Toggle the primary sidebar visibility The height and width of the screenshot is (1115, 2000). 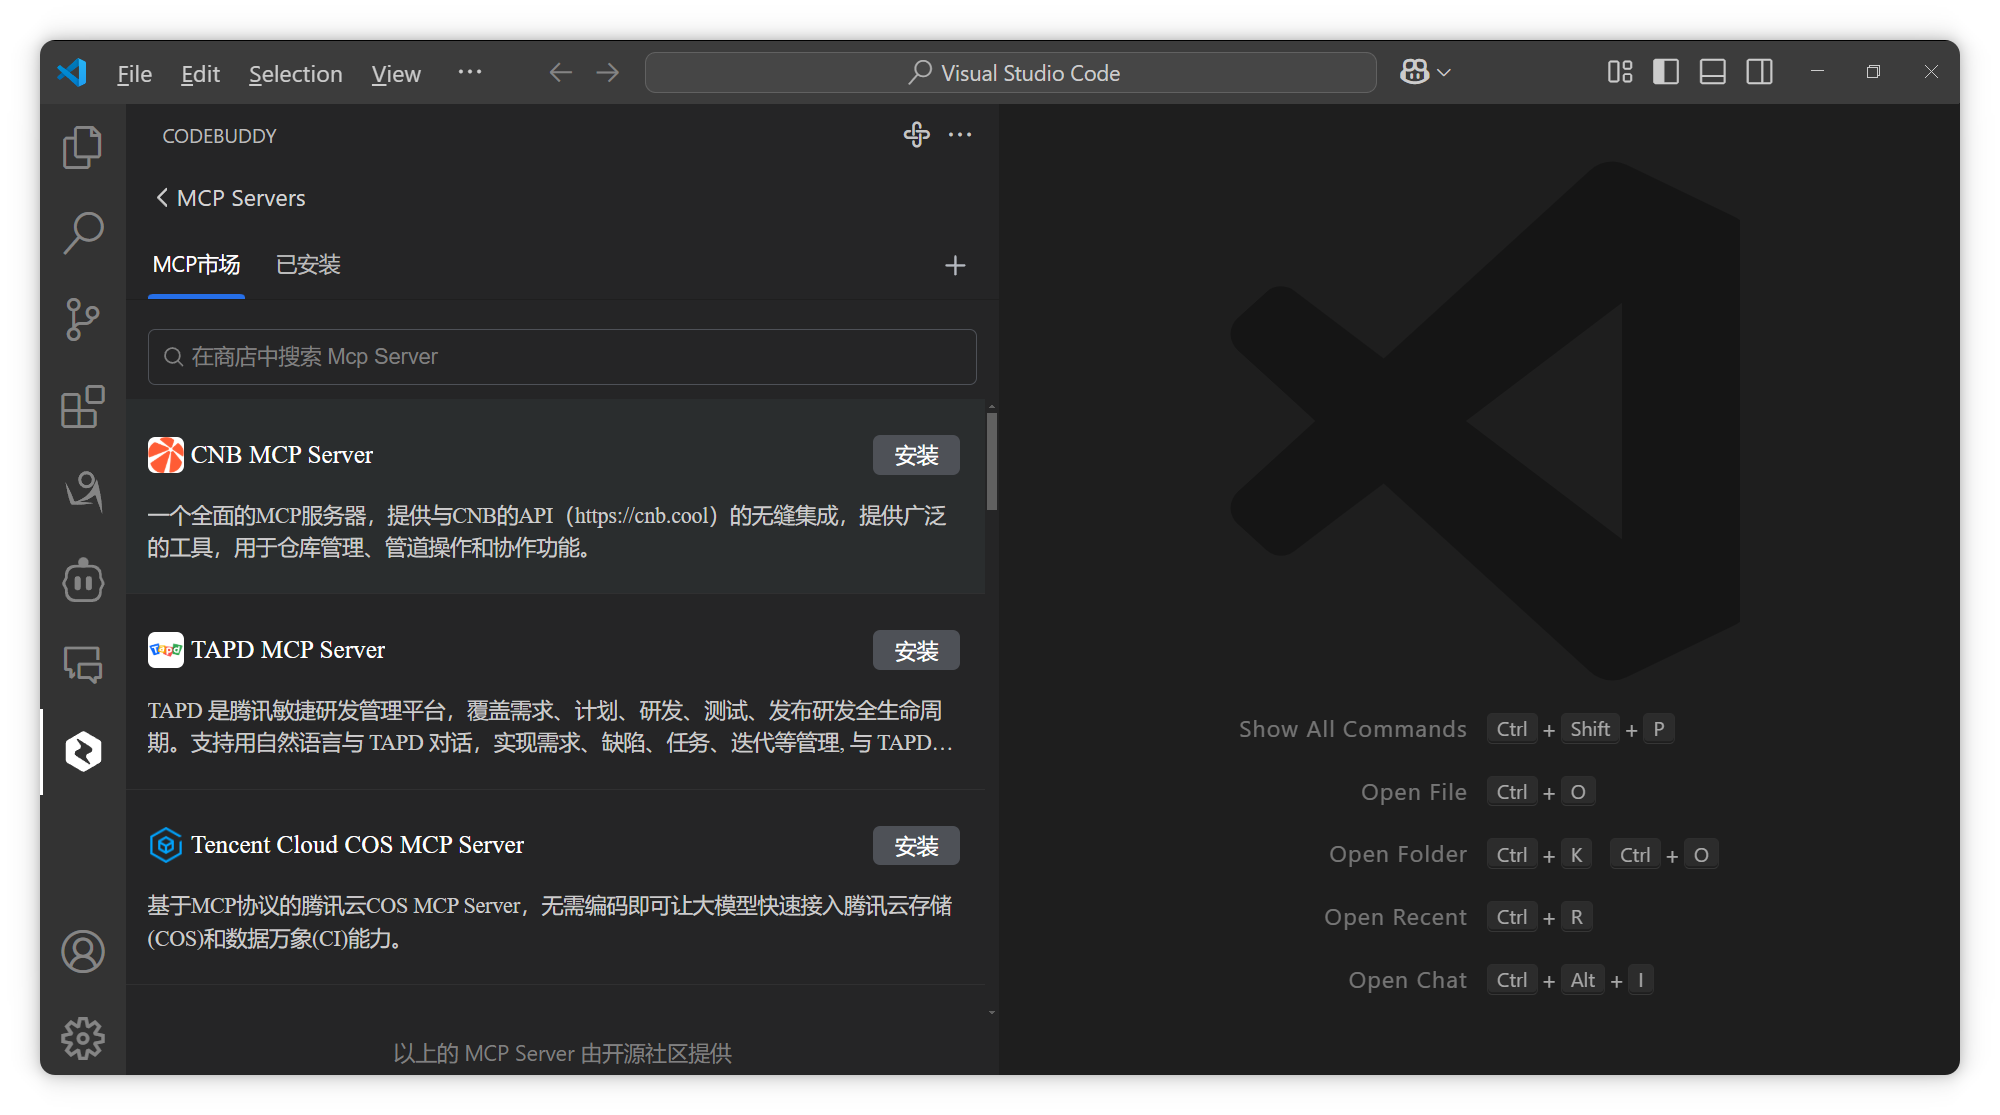pos(1665,72)
